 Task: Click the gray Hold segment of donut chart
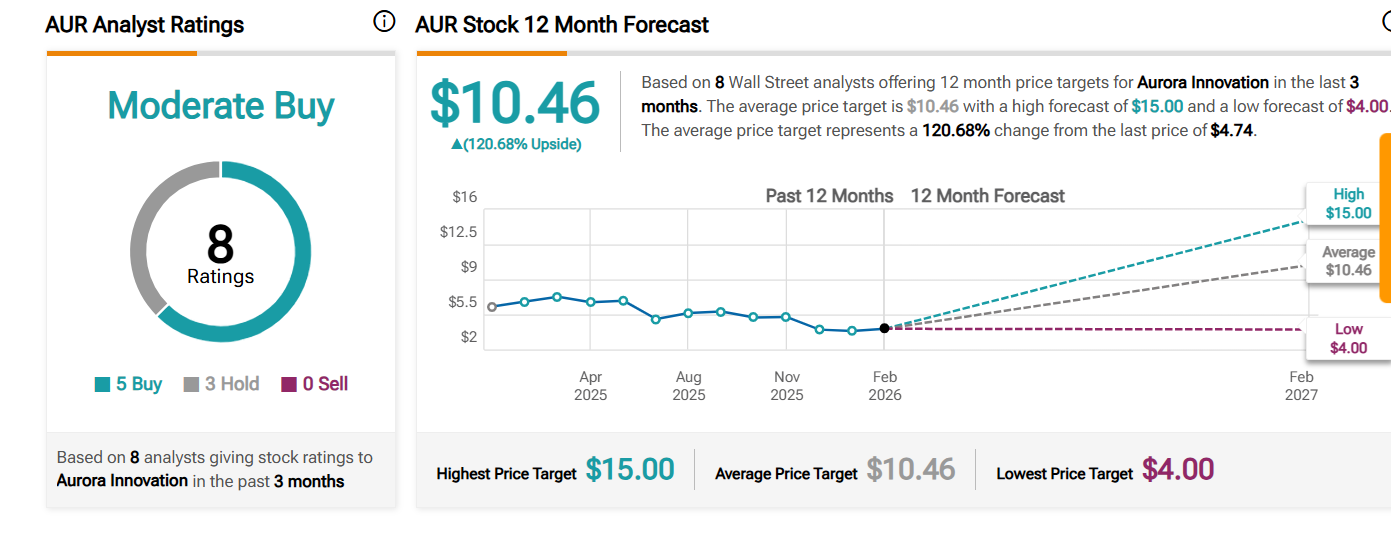(146, 238)
